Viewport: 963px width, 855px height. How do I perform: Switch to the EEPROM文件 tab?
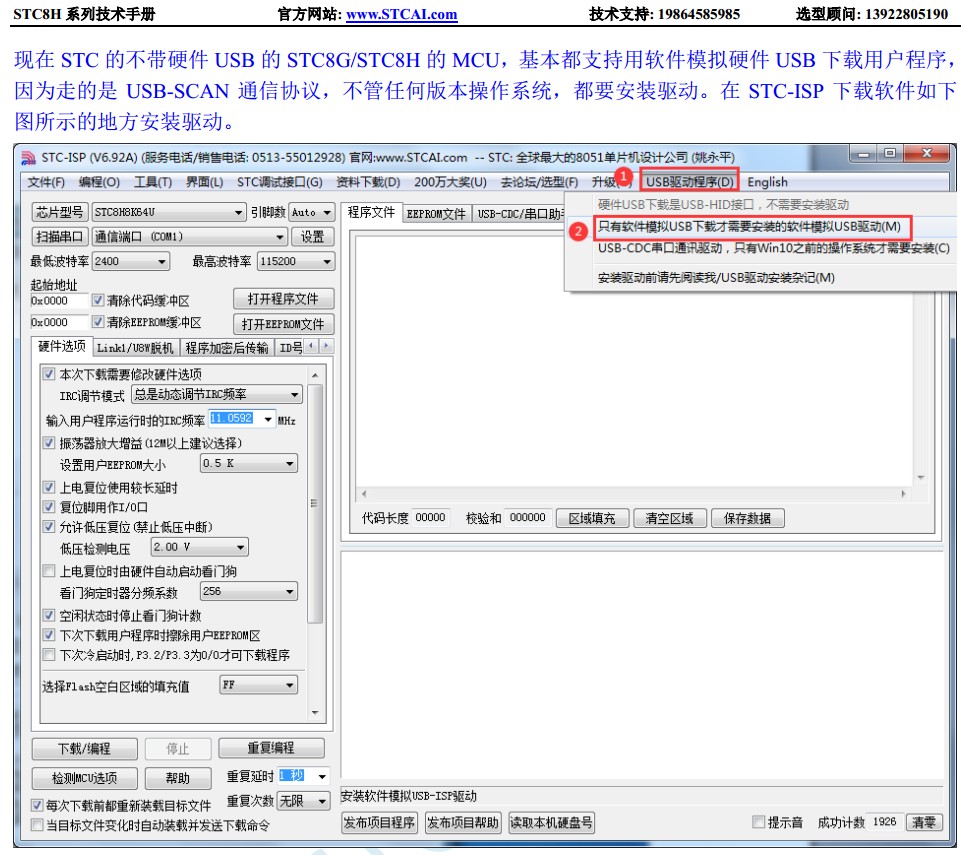pos(436,214)
